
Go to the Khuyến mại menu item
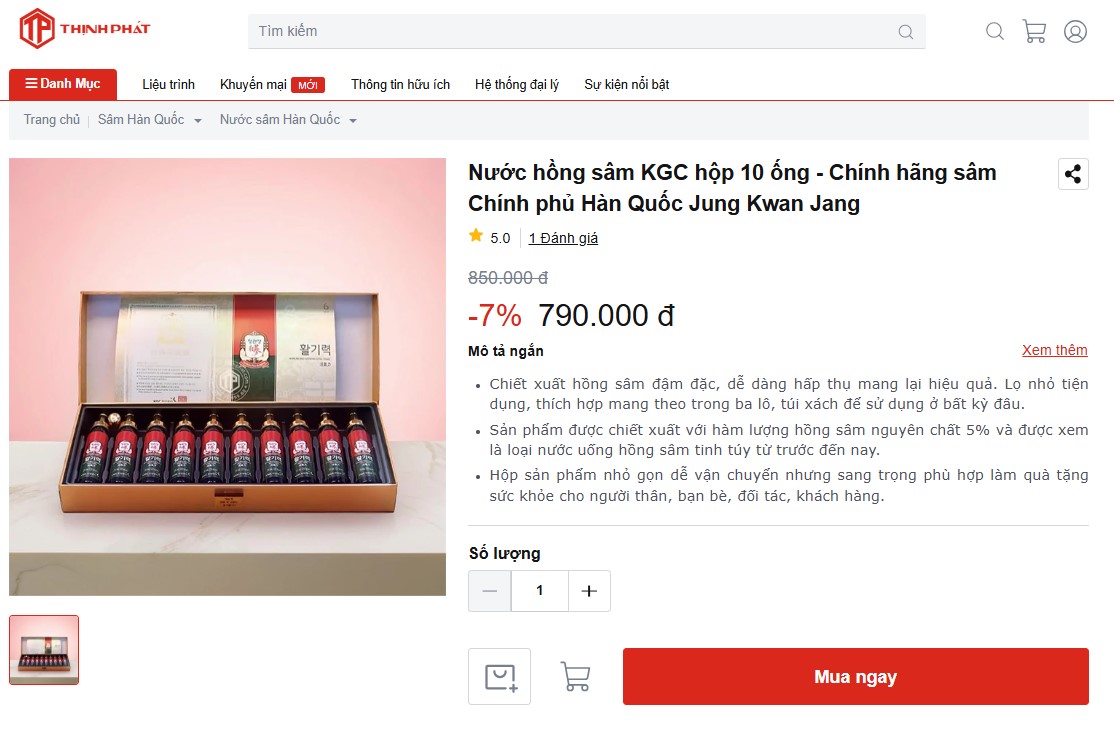coord(253,84)
